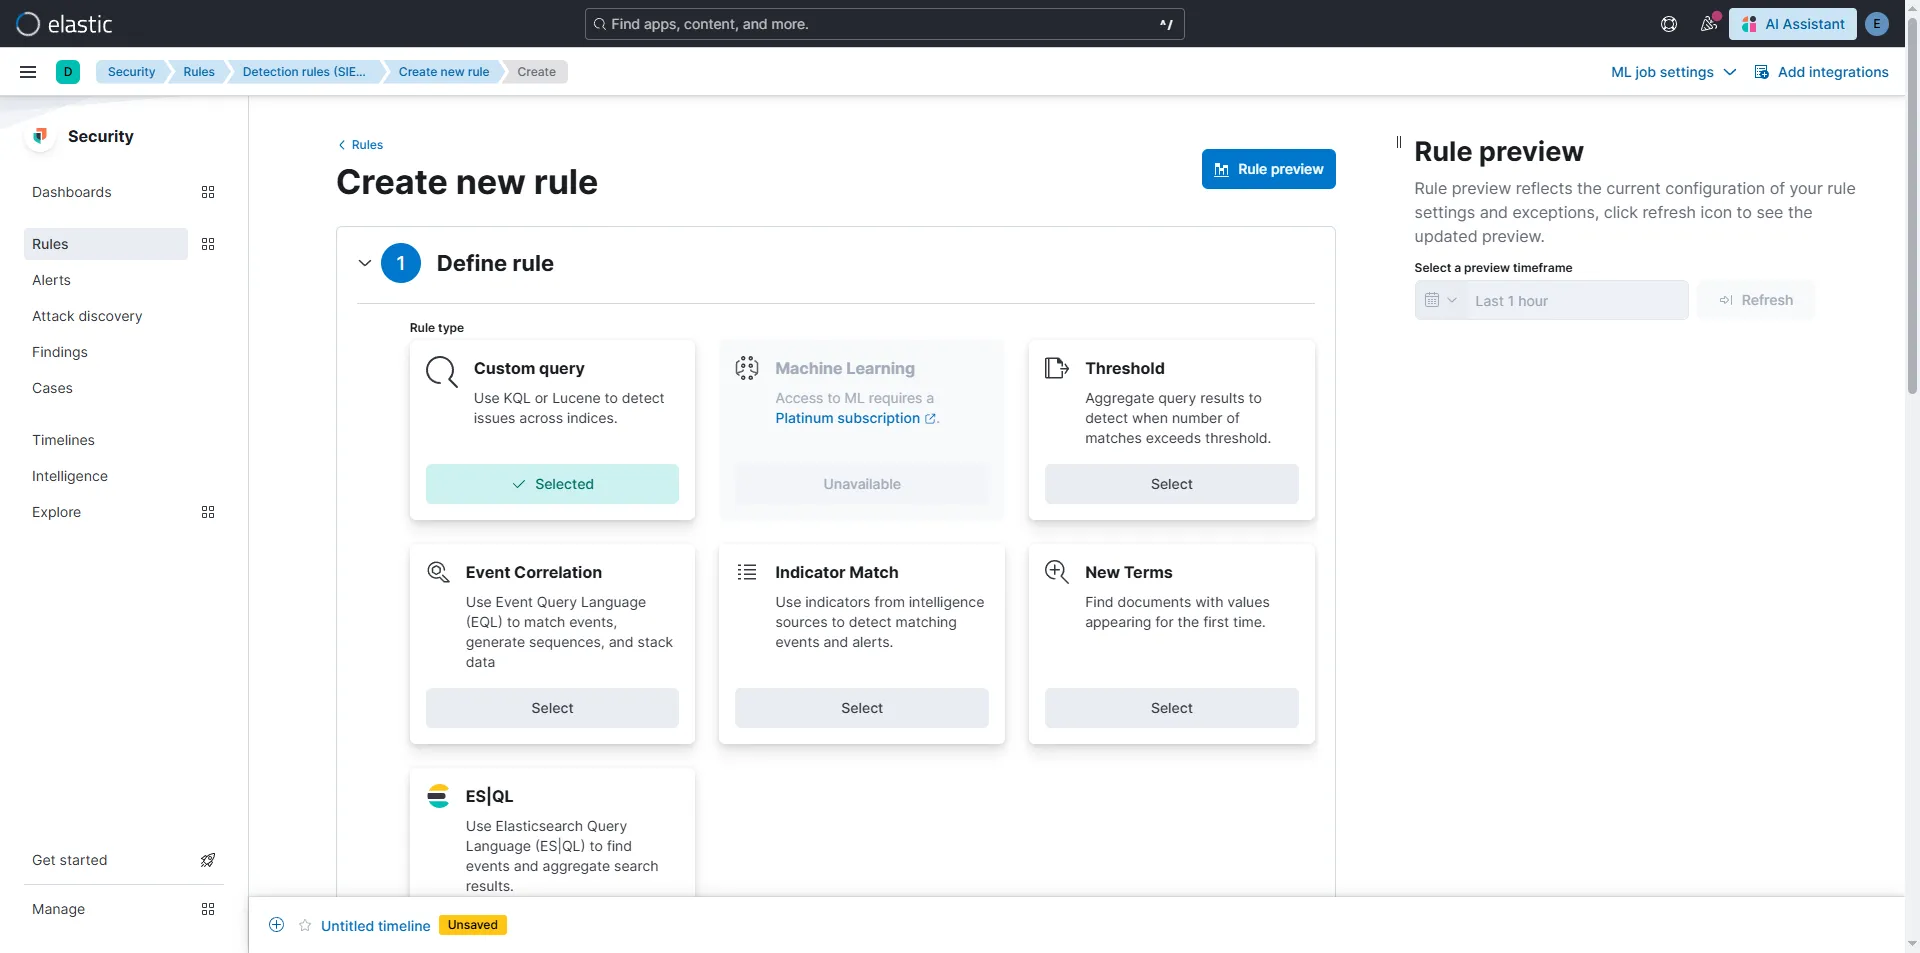The height and width of the screenshot is (953, 1920).
Task: Collapse the Define rule section
Action: point(365,263)
